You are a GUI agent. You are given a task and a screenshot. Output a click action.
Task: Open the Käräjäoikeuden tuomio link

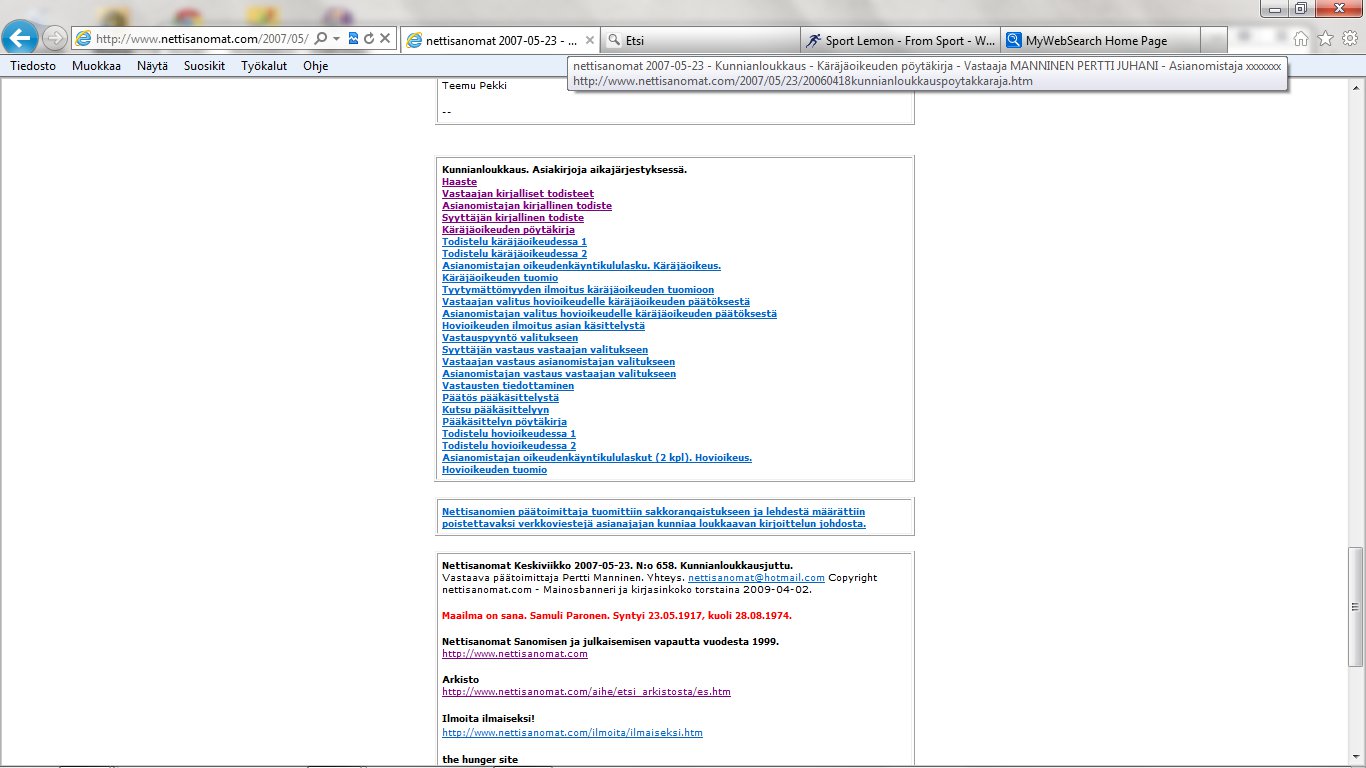pyautogui.click(x=500, y=278)
